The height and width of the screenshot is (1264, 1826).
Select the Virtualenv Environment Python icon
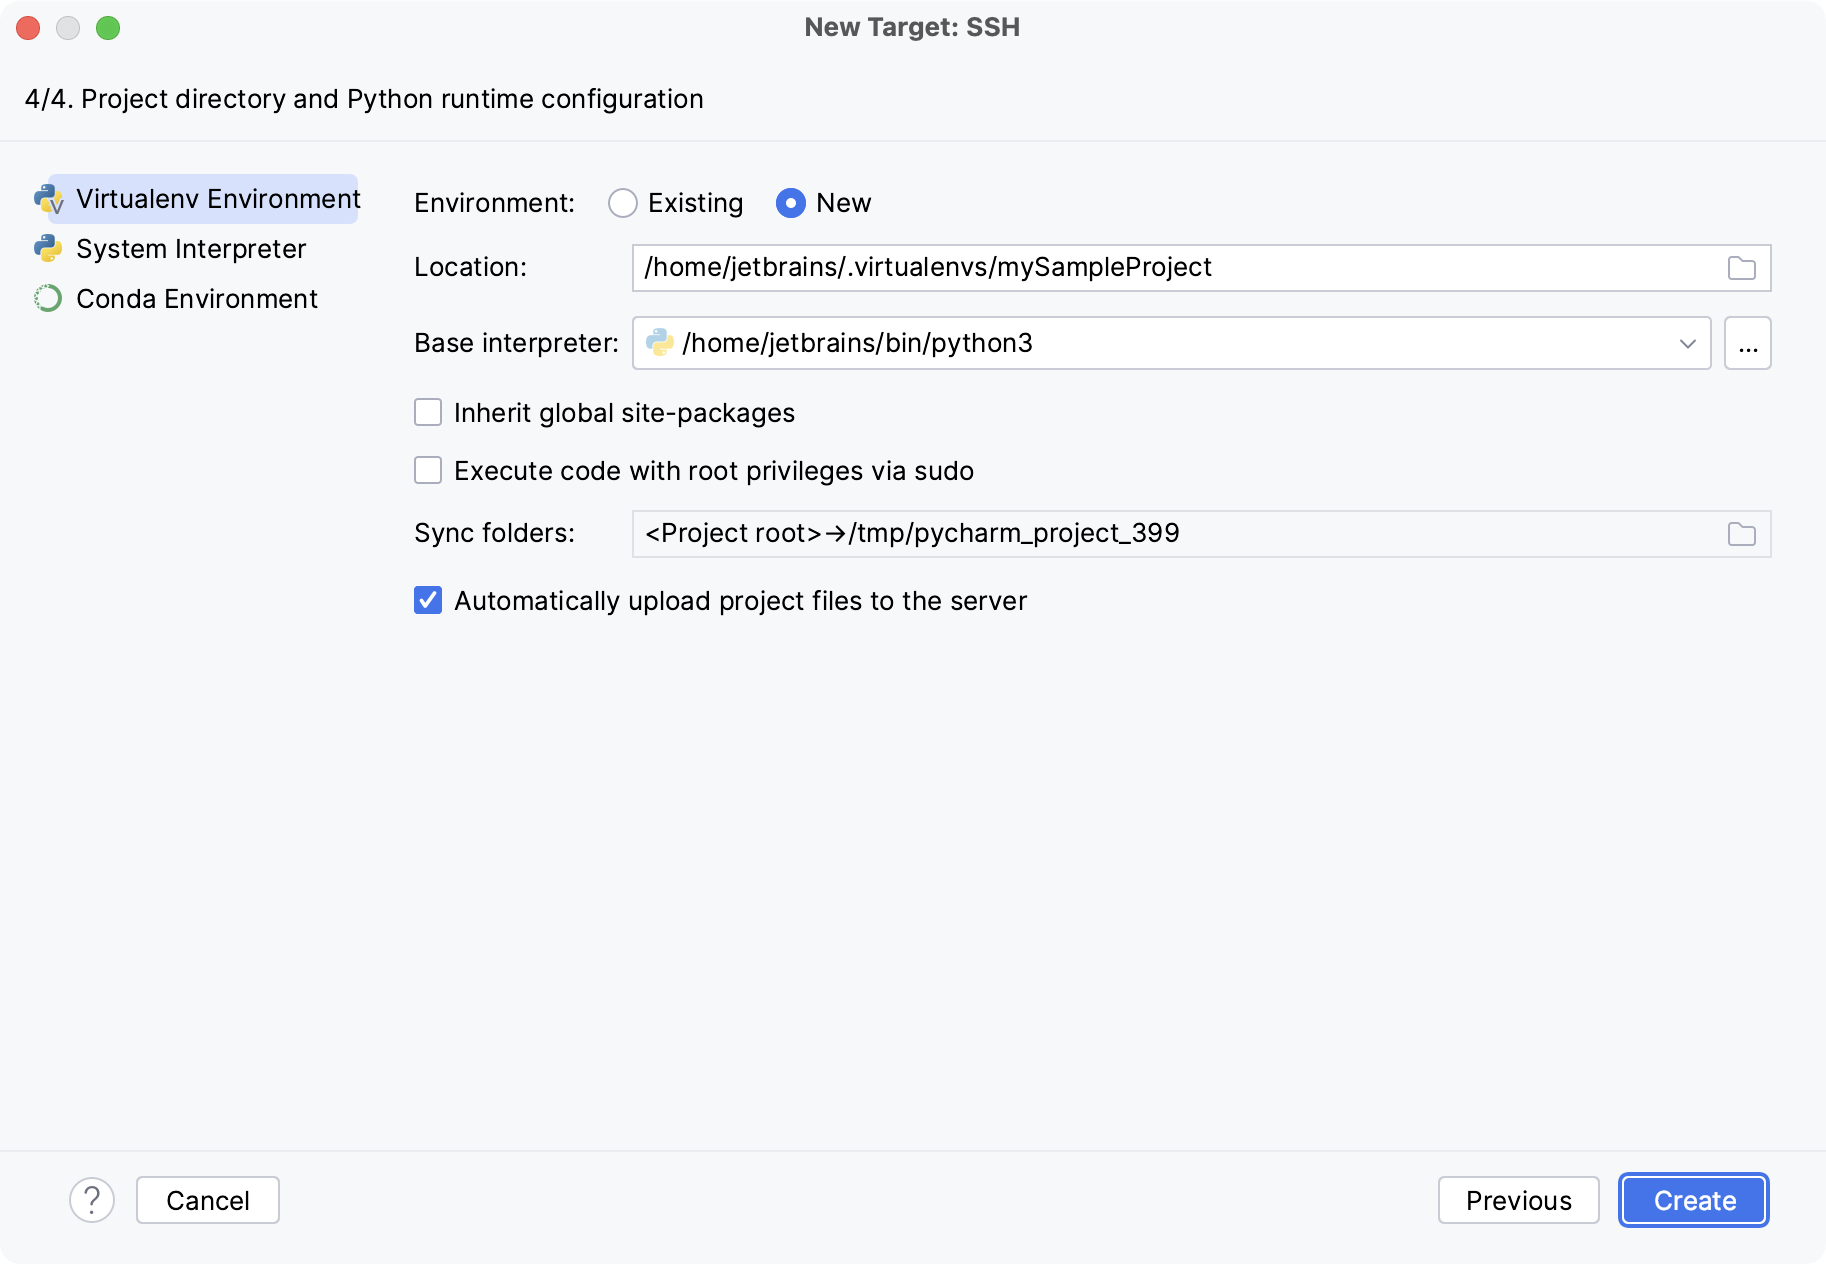[x=50, y=198]
